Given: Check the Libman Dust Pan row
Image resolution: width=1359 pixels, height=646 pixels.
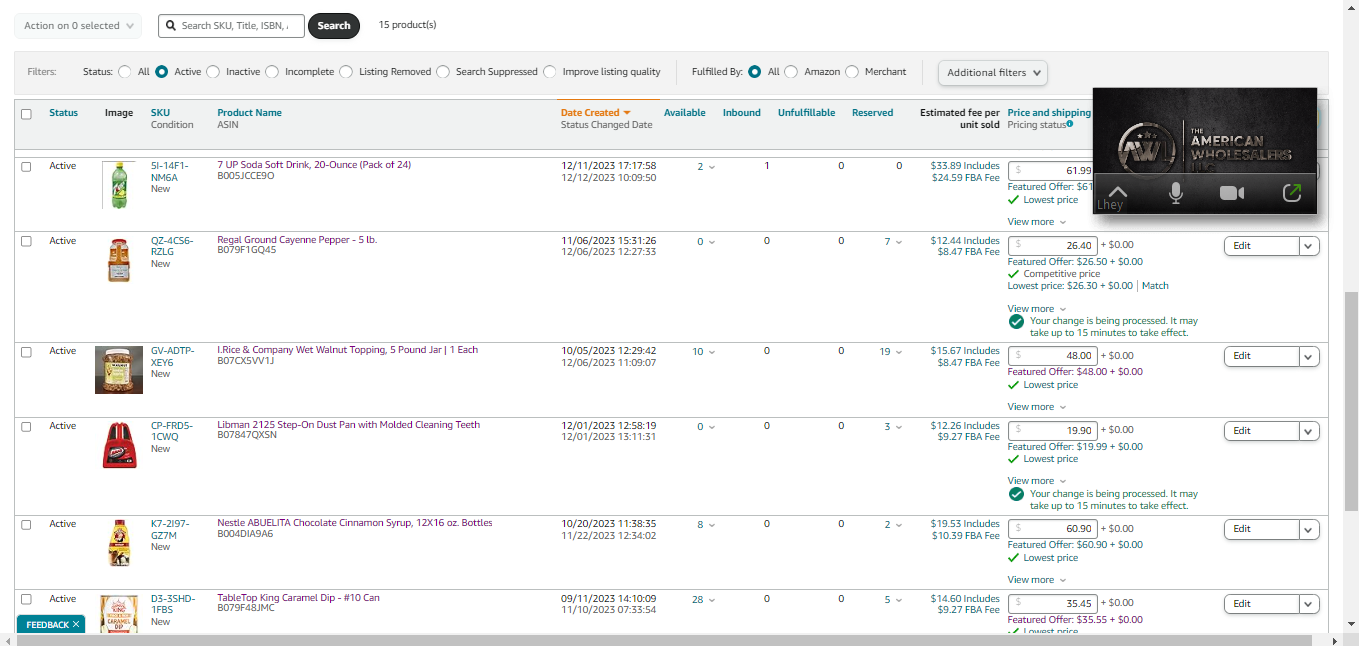Looking at the screenshot, I should [x=27, y=427].
